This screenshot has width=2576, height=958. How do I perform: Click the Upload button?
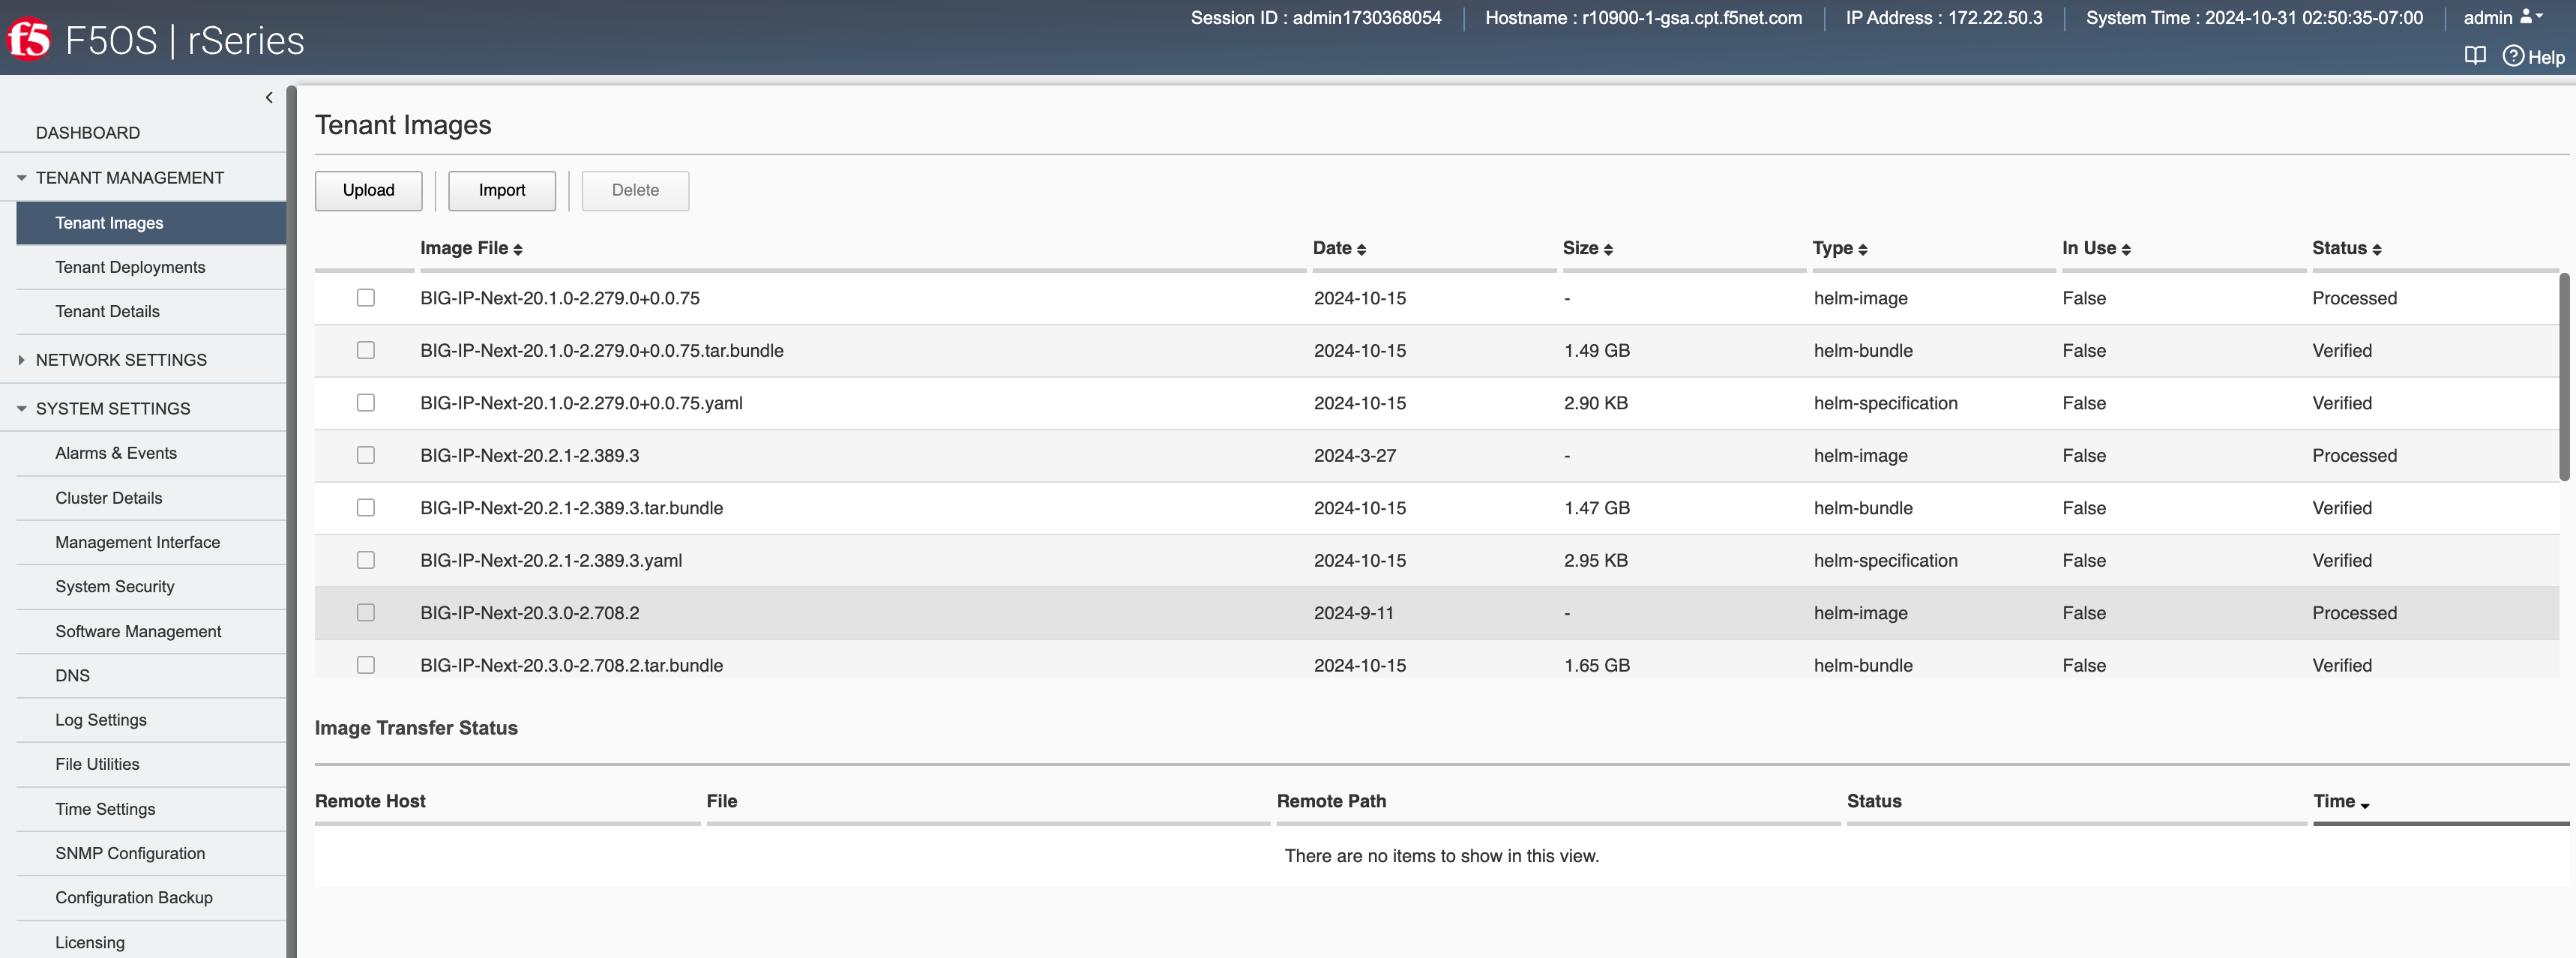[368, 190]
